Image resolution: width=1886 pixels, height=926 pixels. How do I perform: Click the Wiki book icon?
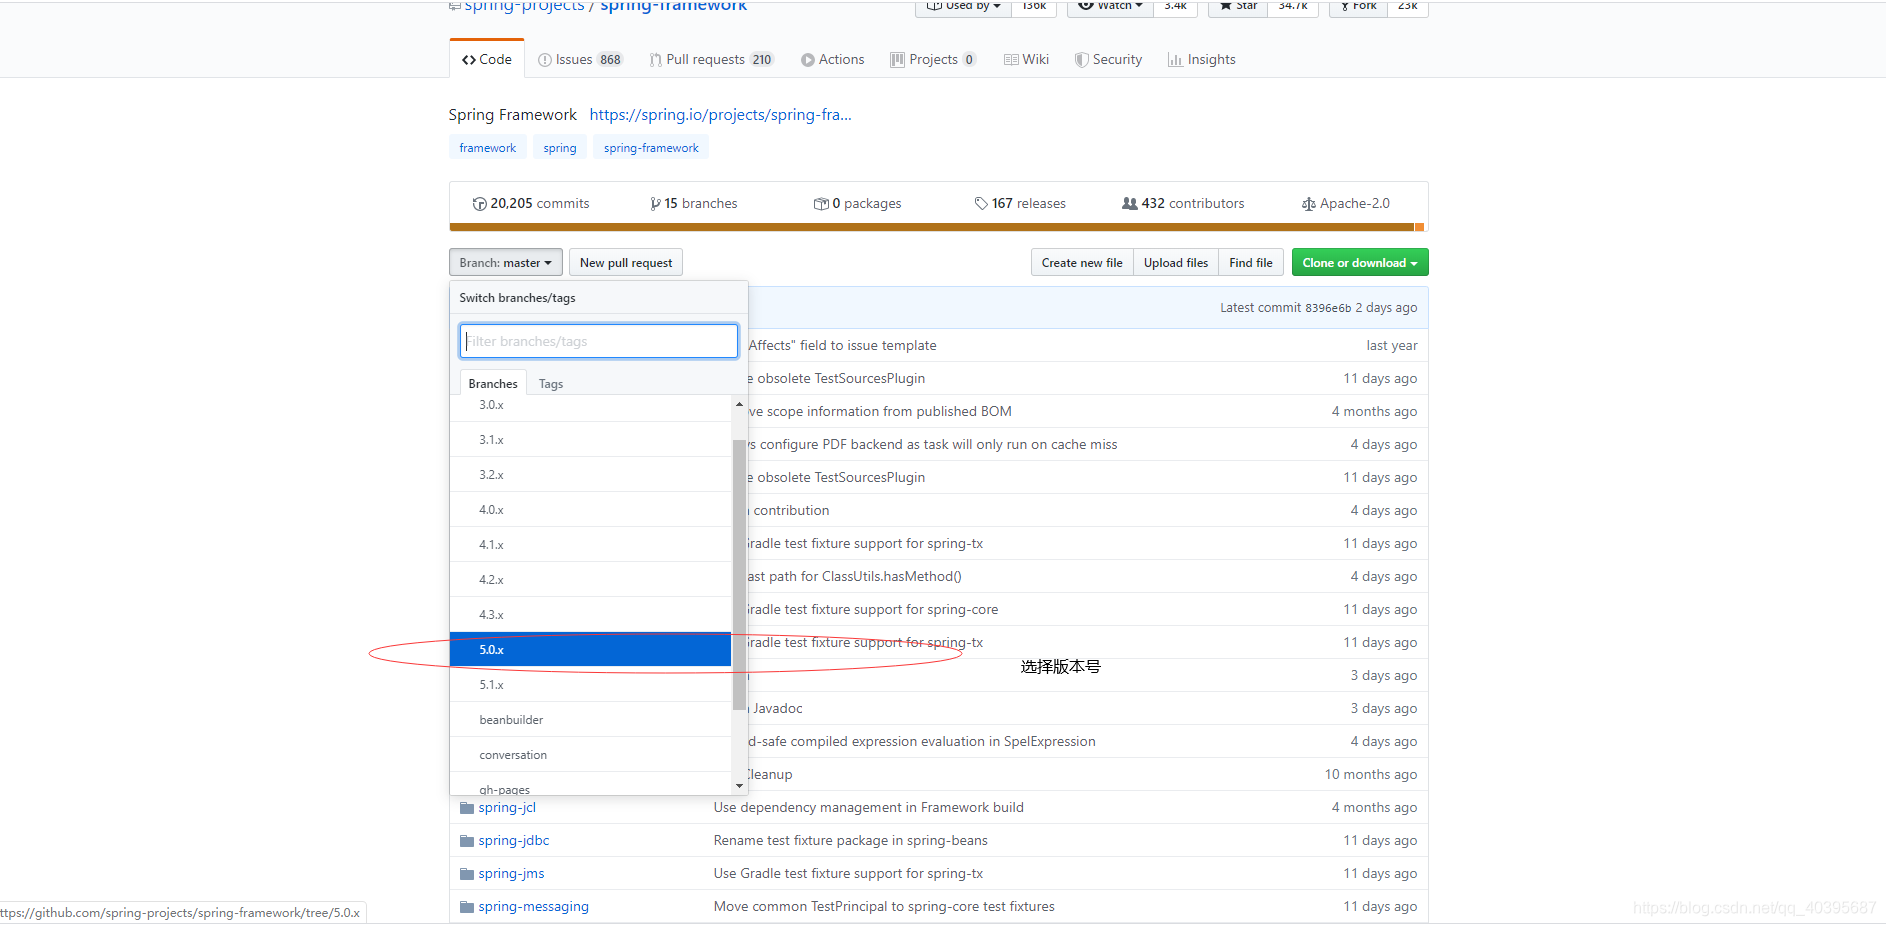[x=1011, y=60]
